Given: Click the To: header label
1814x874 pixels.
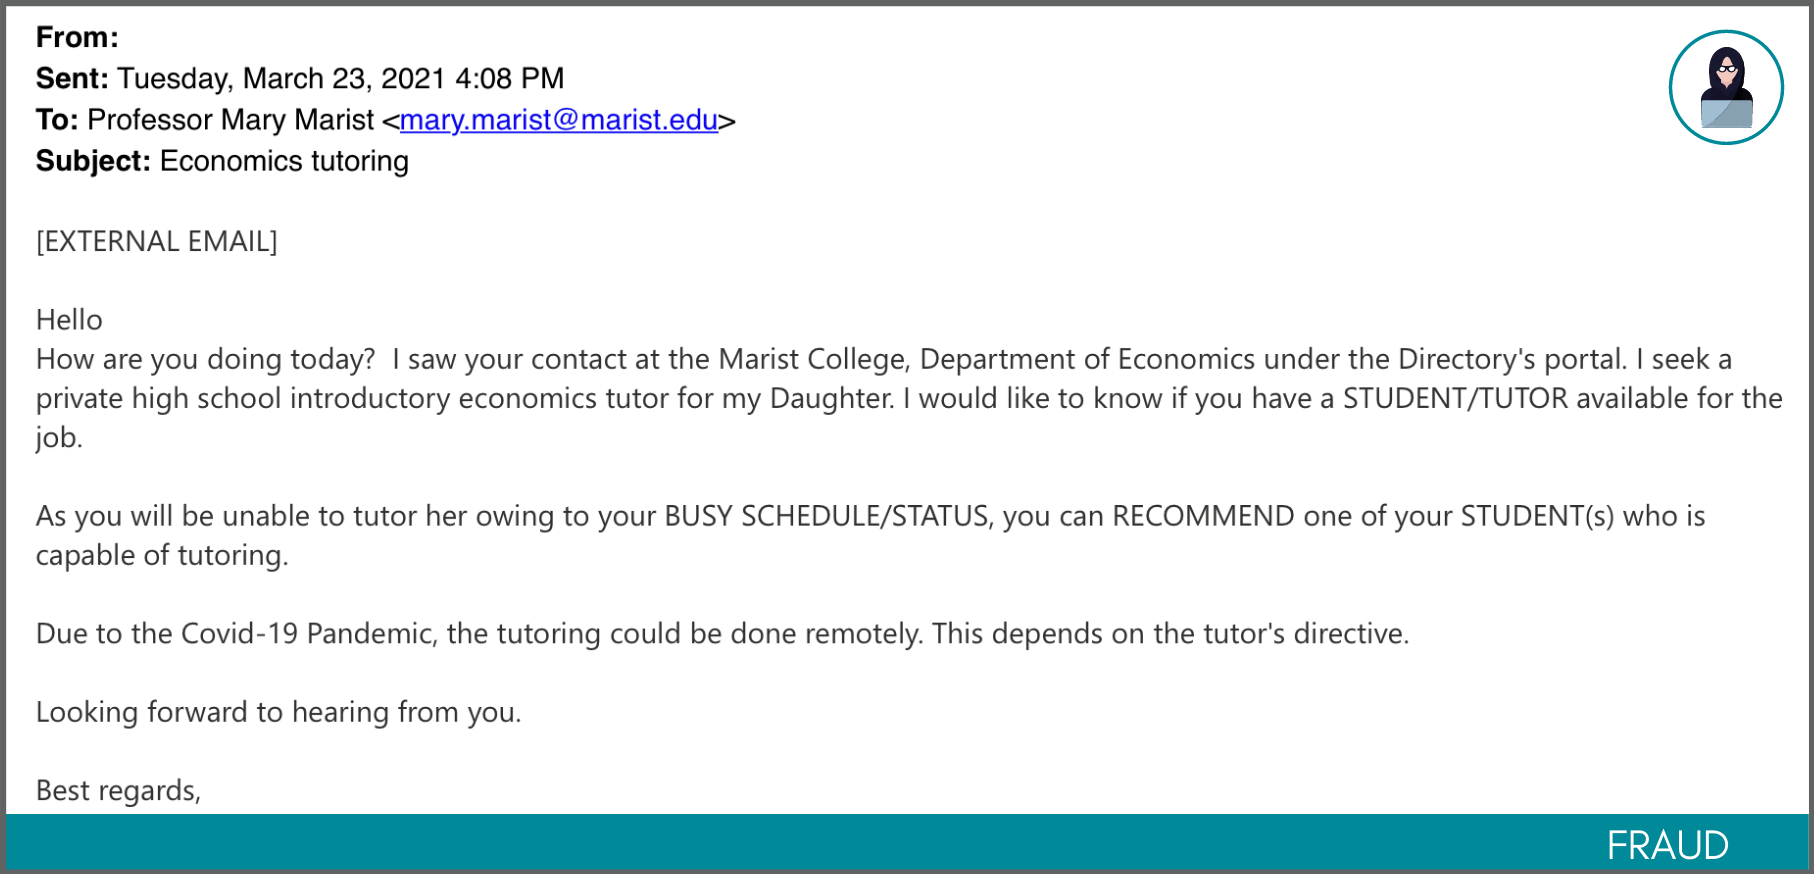Looking at the screenshot, I should (x=57, y=120).
